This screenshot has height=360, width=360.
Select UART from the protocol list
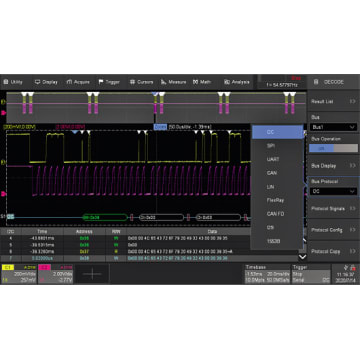(277, 159)
